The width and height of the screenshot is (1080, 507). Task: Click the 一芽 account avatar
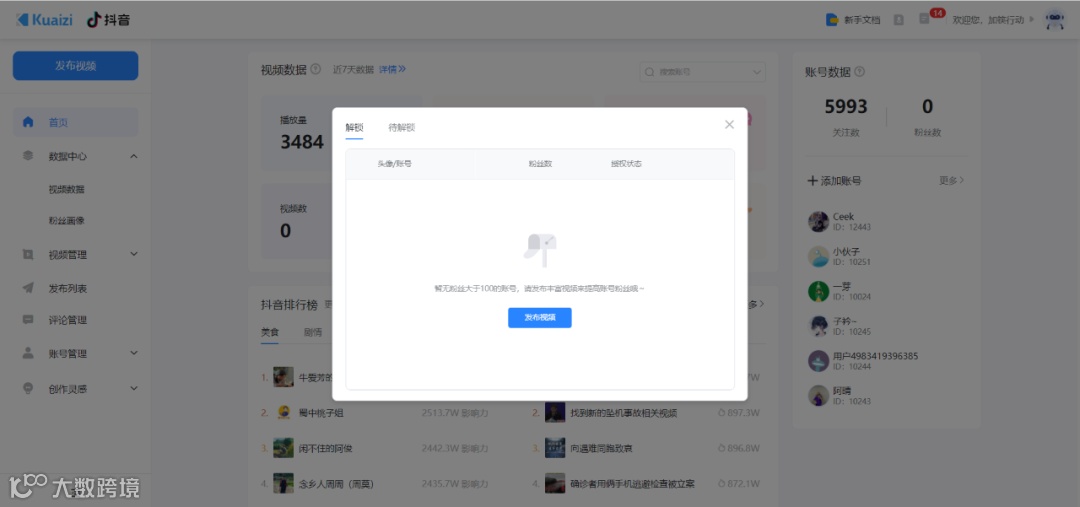(818, 291)
